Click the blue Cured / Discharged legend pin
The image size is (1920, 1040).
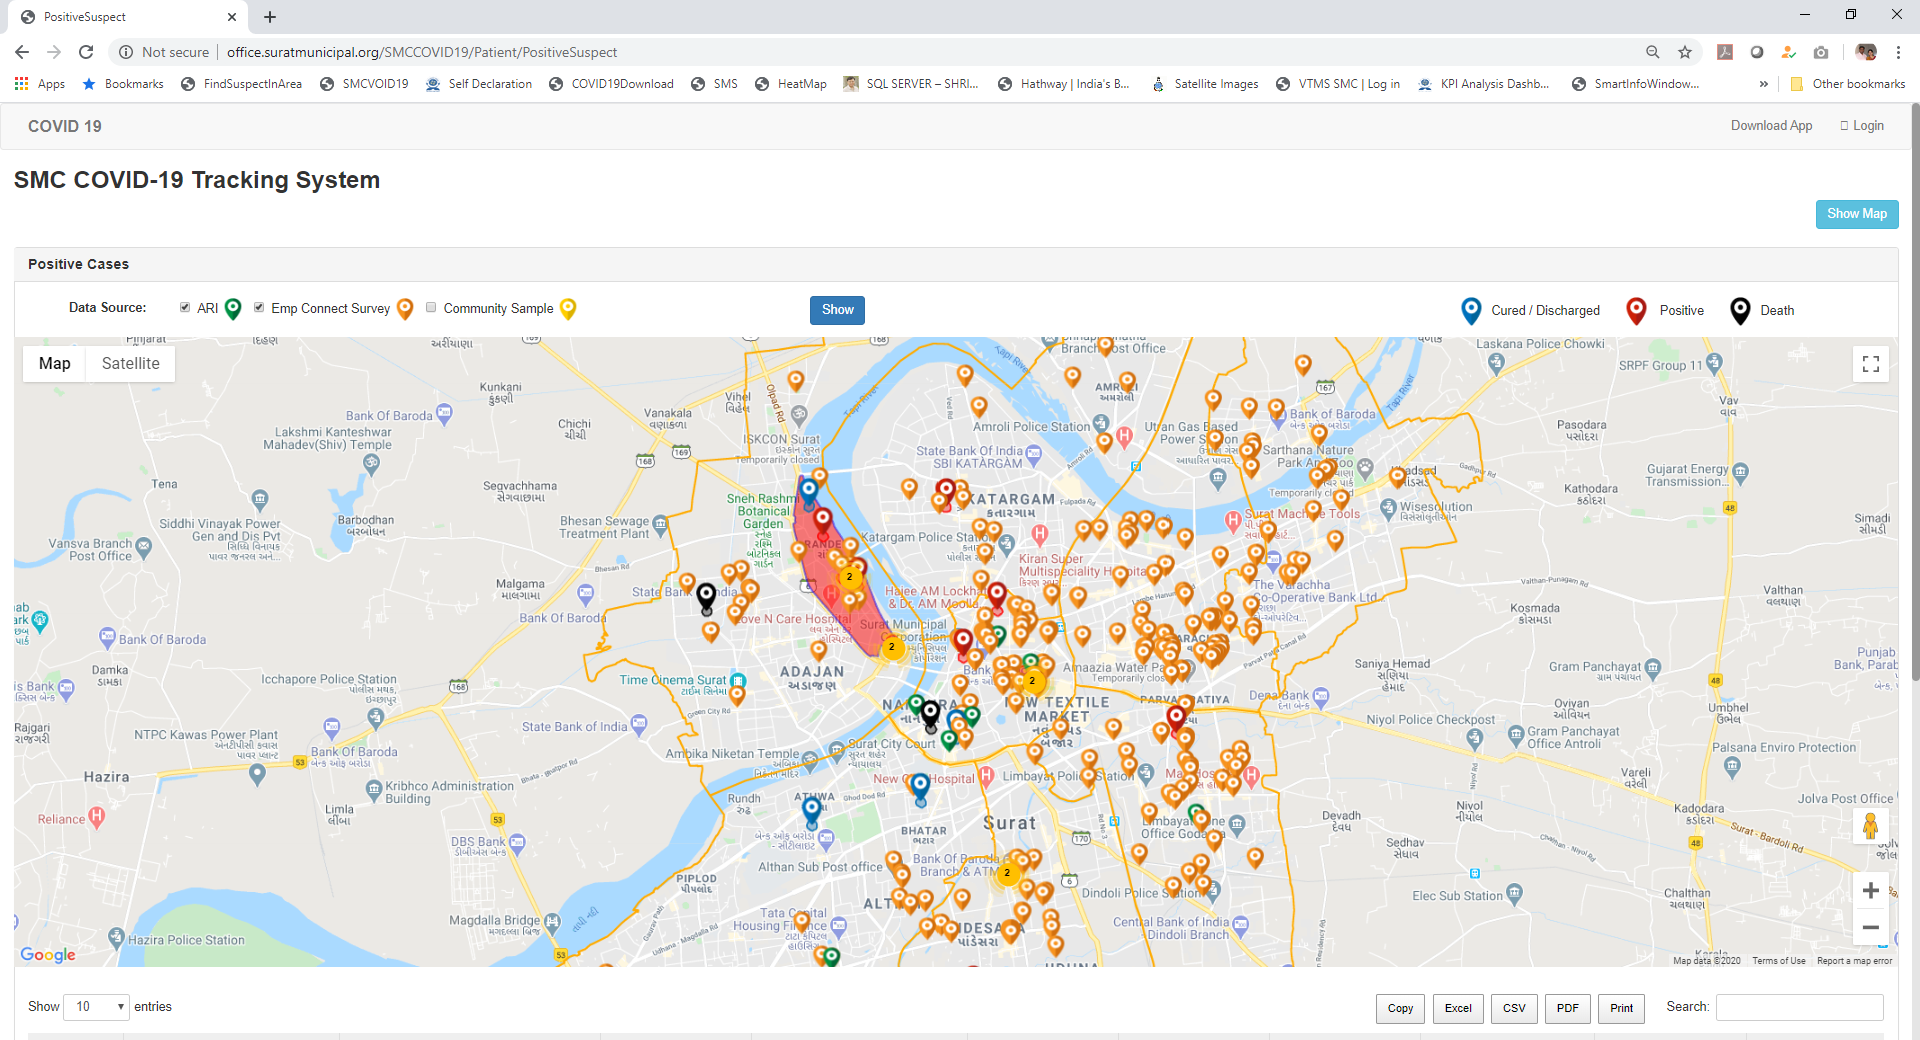[1471, 311]
